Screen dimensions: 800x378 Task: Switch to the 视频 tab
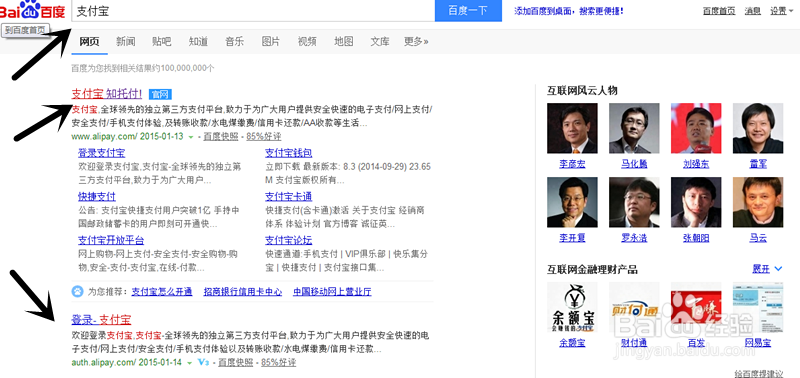[307, 41]
